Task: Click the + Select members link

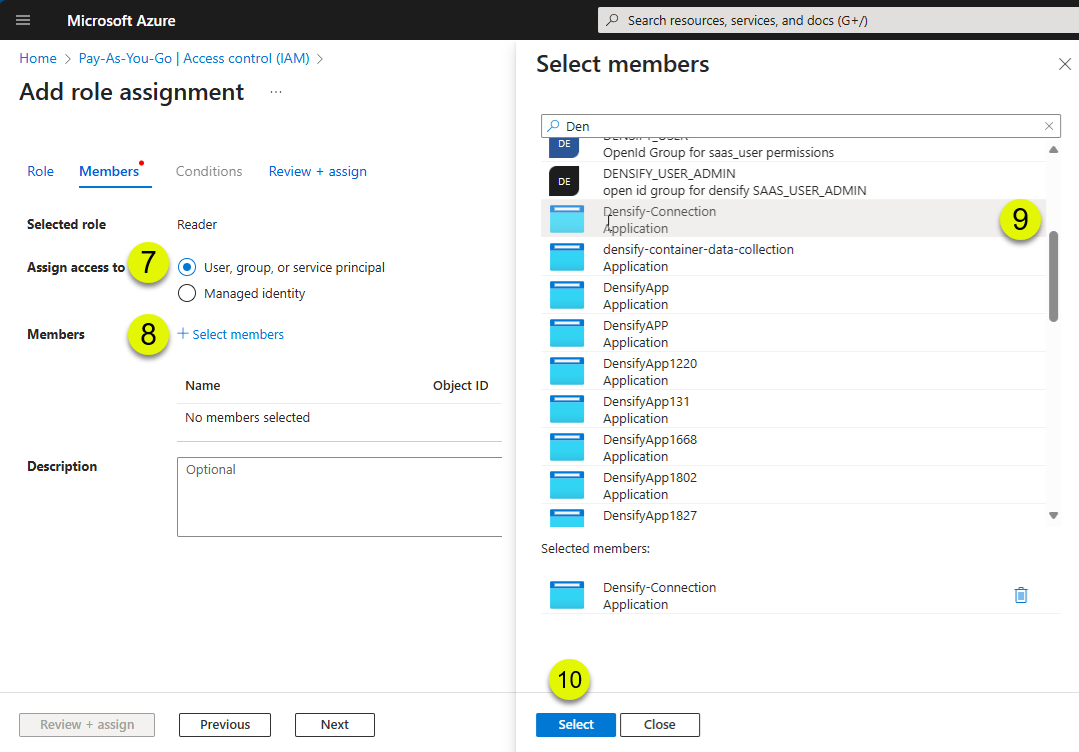Action: tap(231, 334)
